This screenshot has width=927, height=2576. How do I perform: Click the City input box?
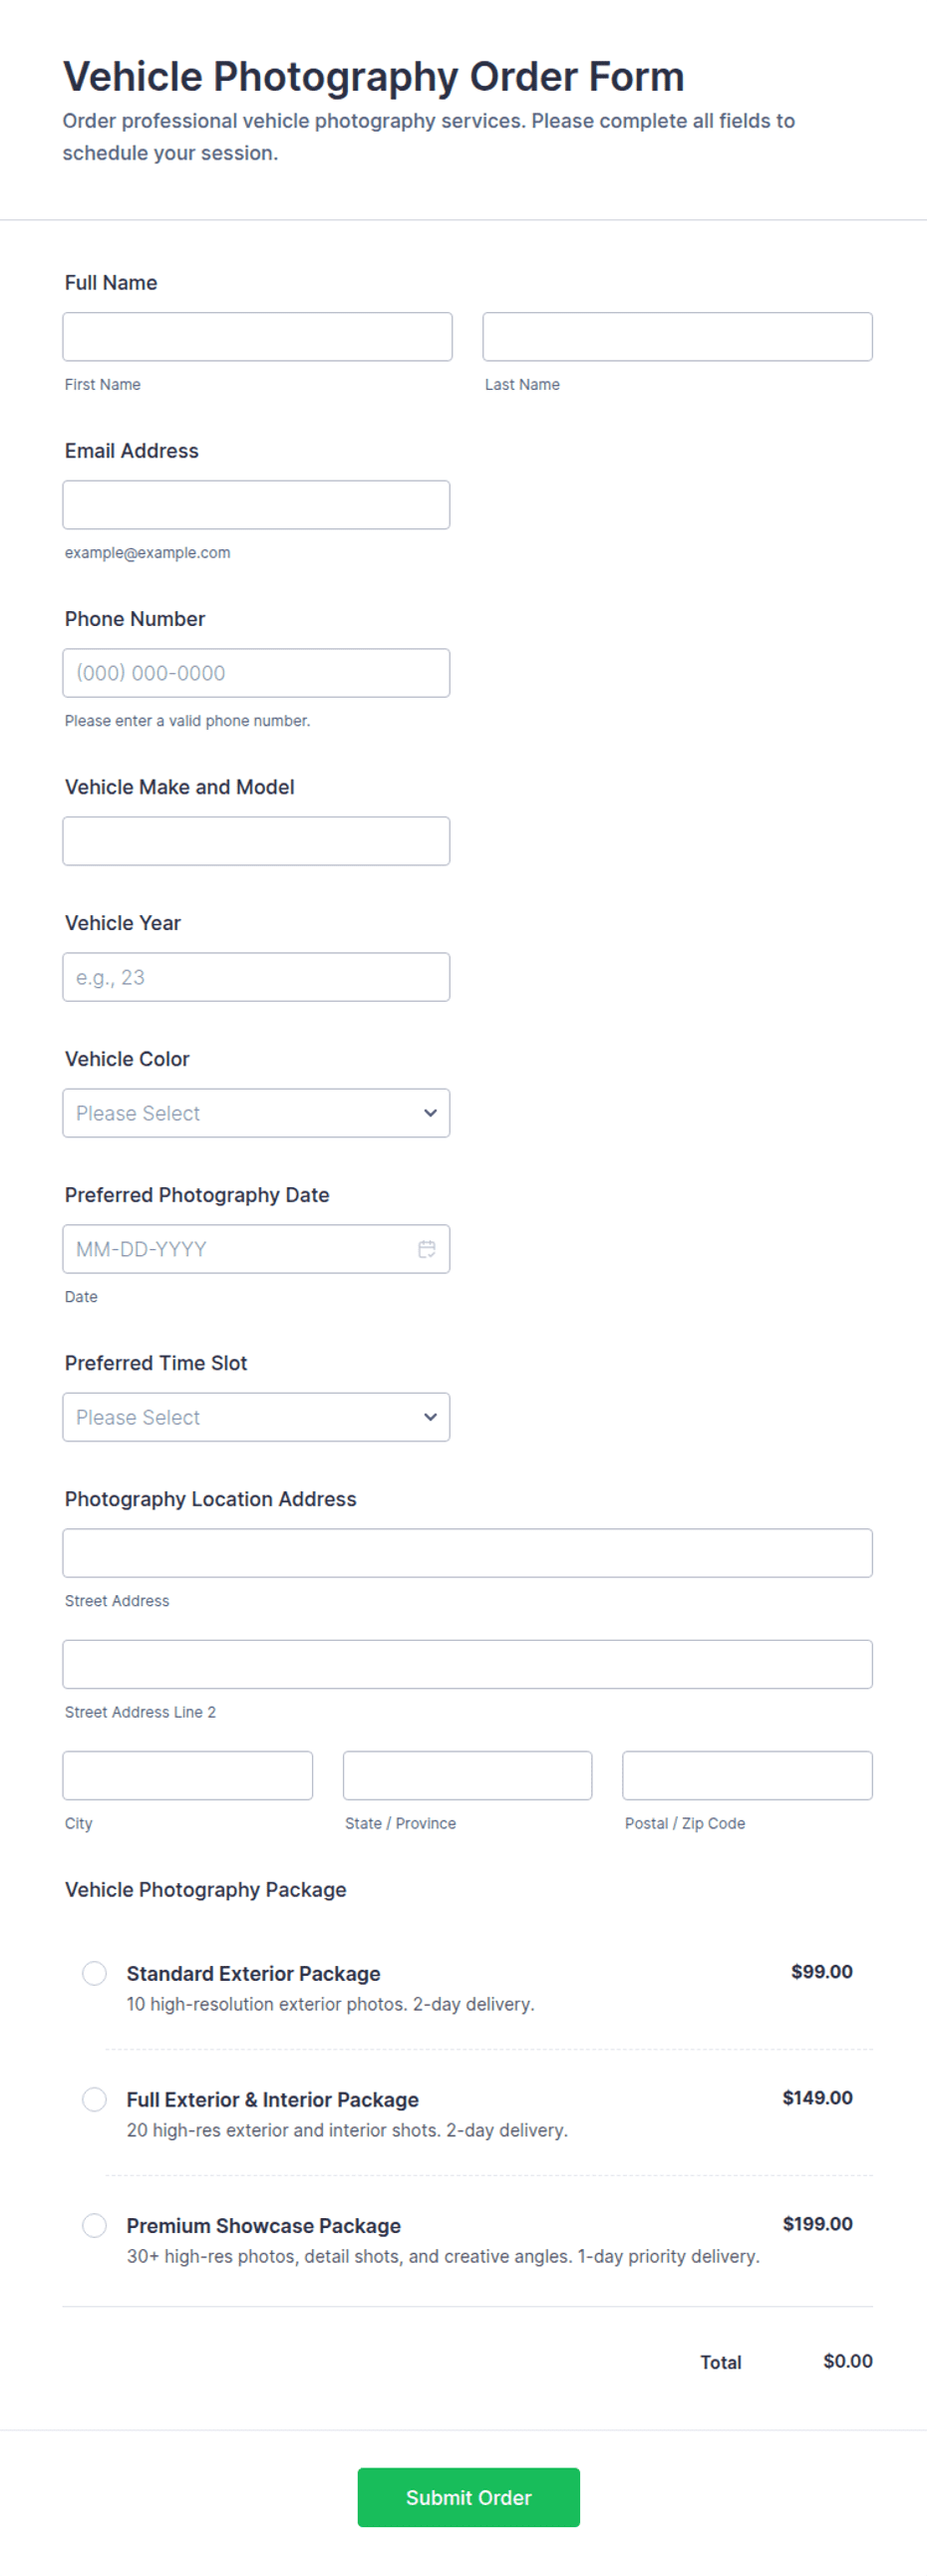coord(188,1775)
